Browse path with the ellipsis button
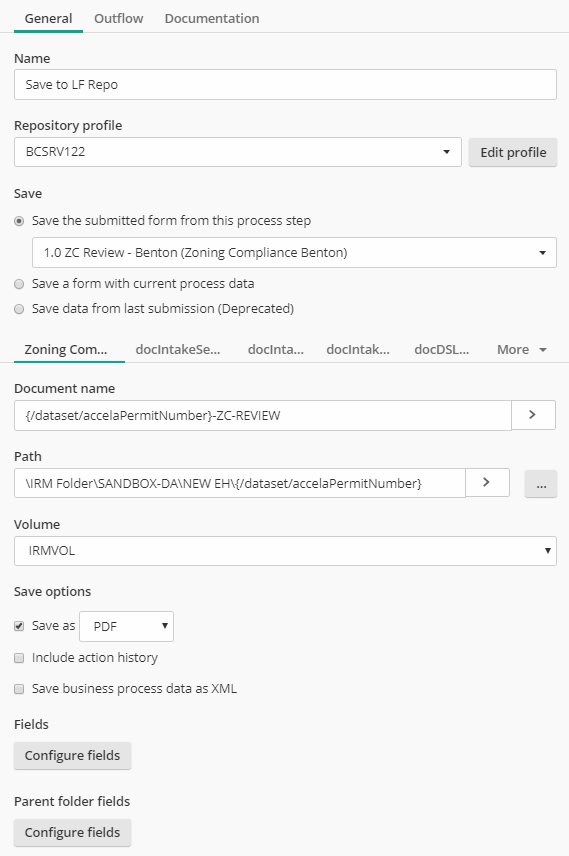The width and height of the screenshot is (569, 856). pos(541,484)
